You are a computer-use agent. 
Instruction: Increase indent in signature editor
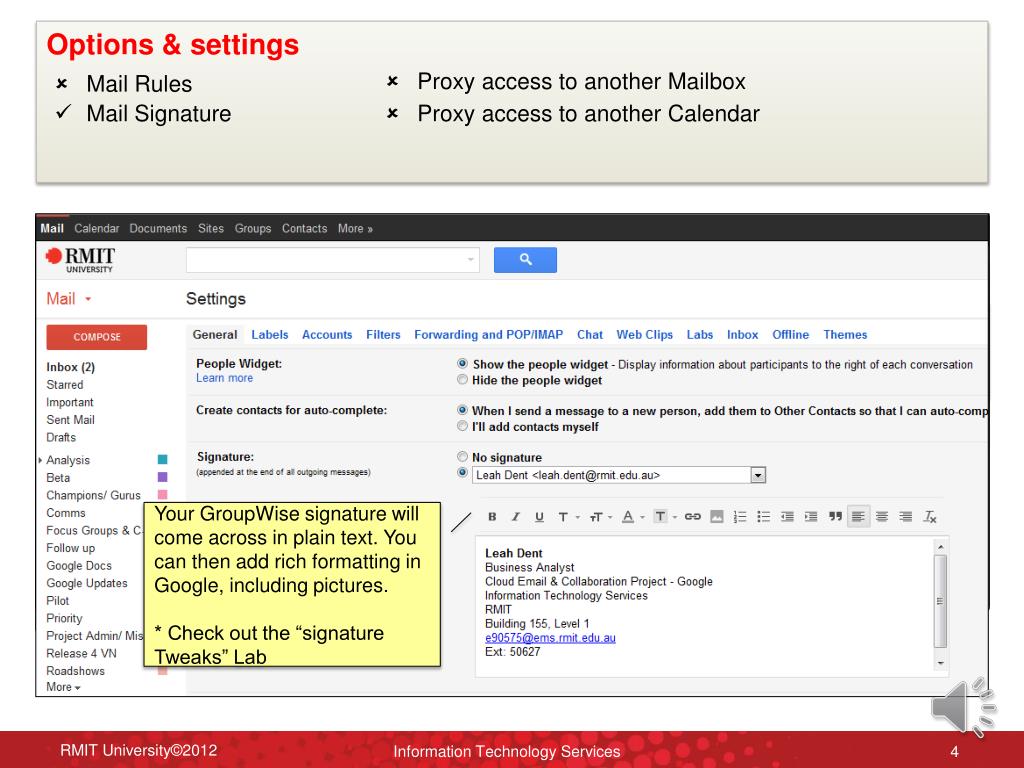pos(810,517)
